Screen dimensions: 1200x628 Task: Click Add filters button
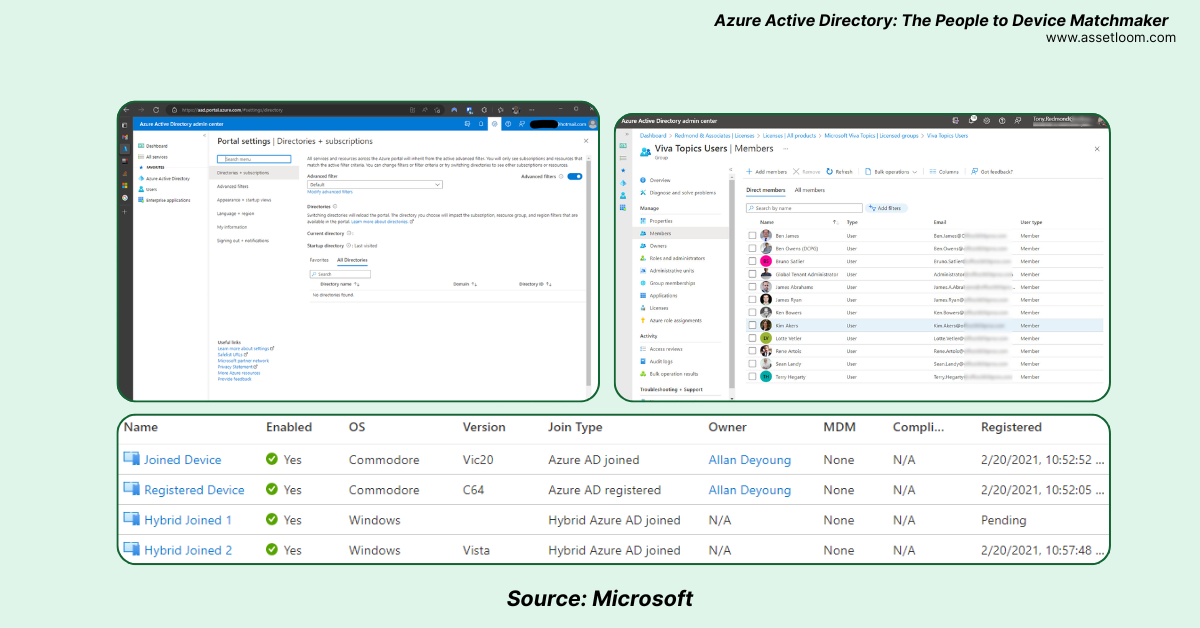click(x=885, y=208)
